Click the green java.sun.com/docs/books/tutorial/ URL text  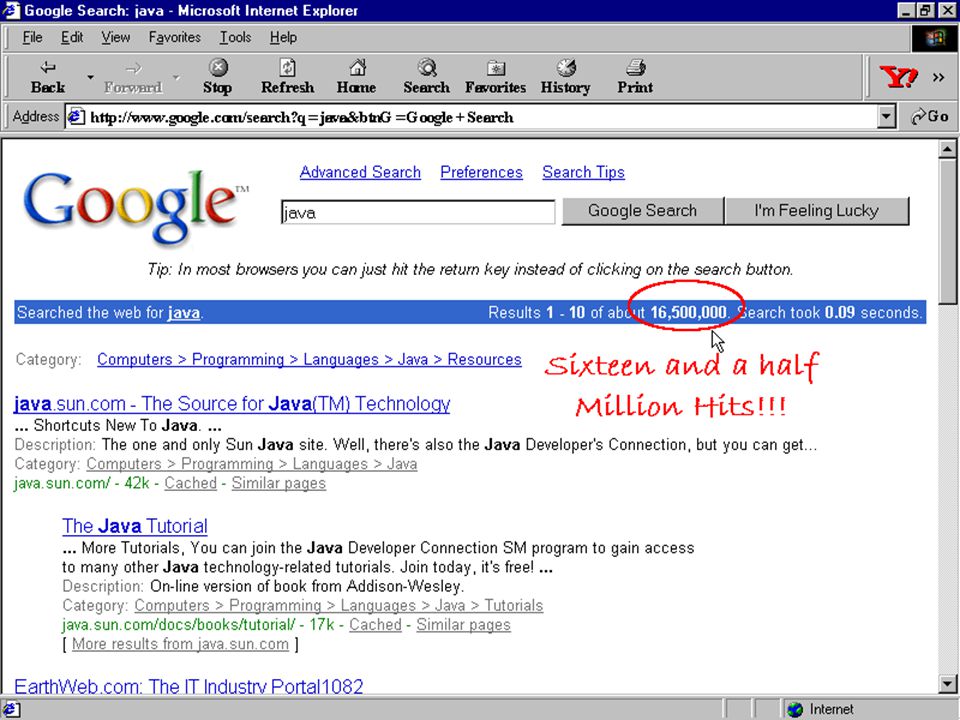(179, 624)
